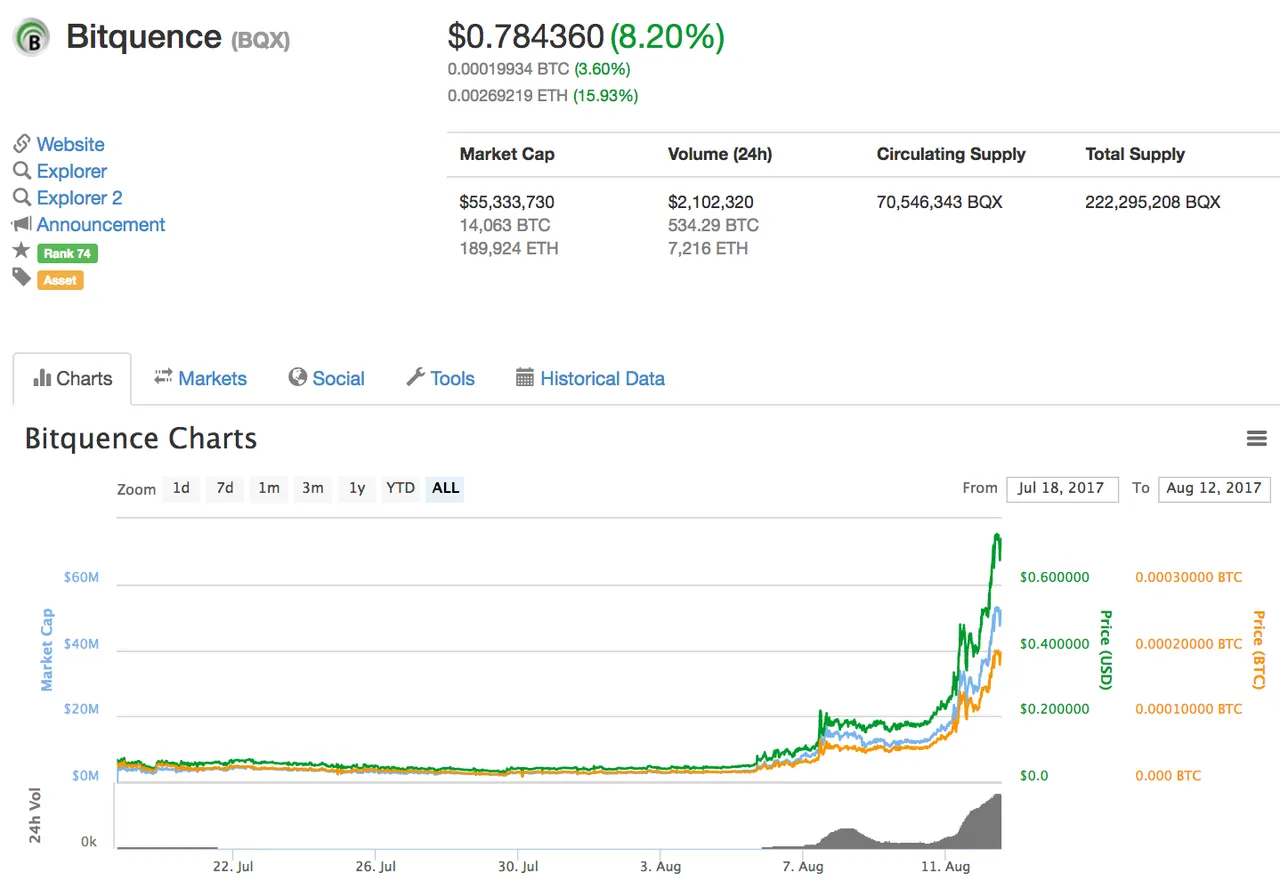Screen dimensions: 1280x879
Task: Click the orange Asset badge
Action: (x=60, y=280)
